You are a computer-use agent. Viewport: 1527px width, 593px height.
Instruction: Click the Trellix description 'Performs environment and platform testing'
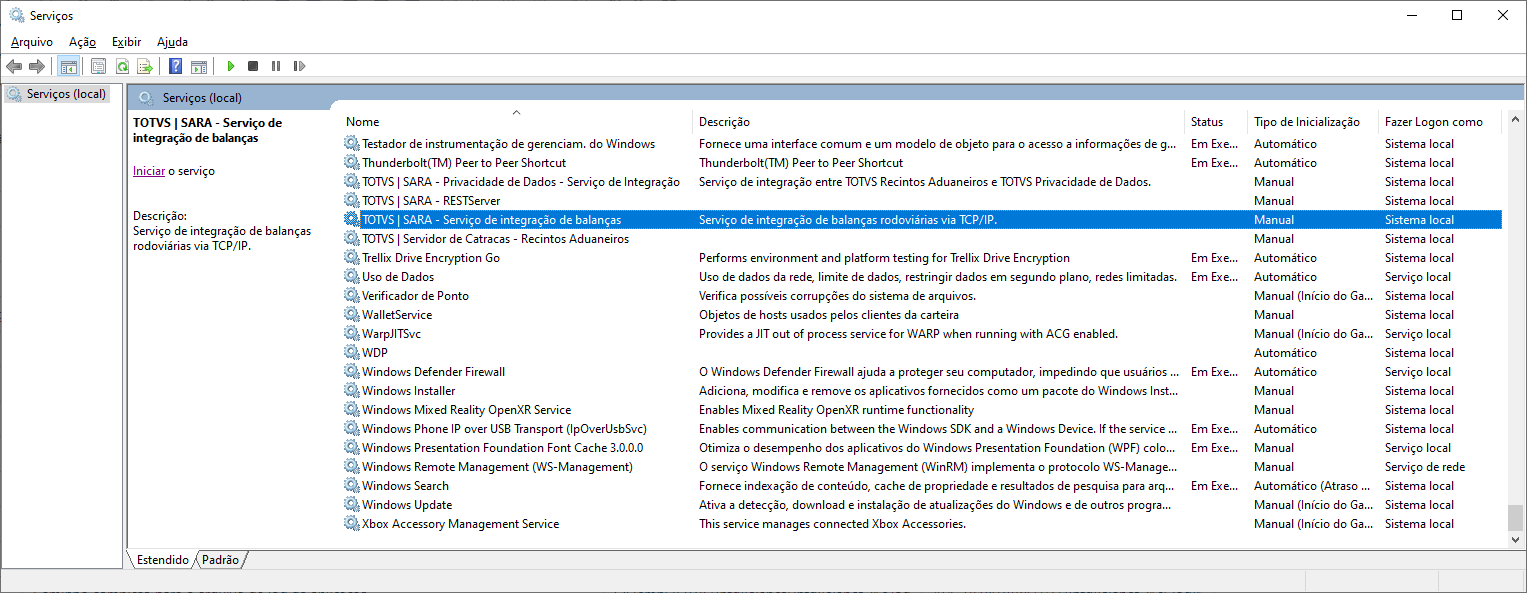tap(884, 258)
